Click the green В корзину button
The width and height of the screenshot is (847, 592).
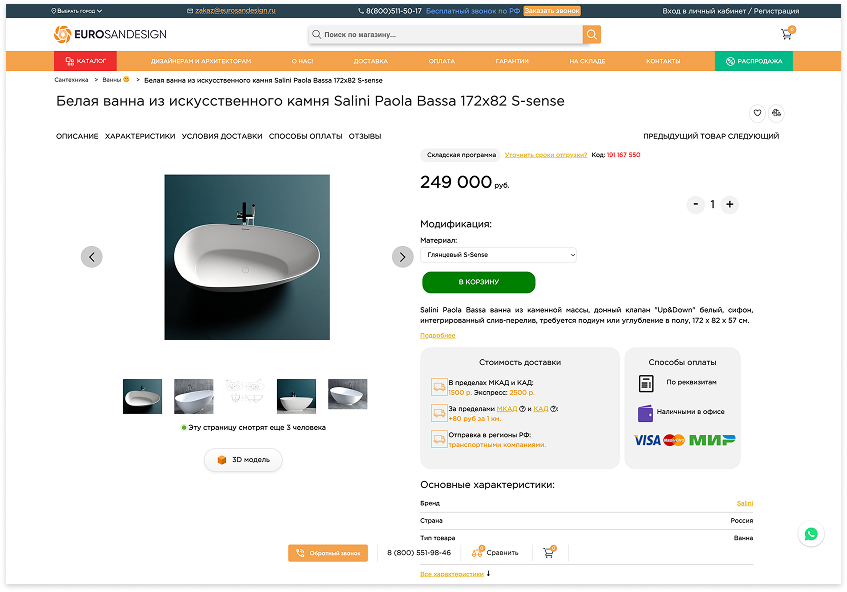click(479, 282)
